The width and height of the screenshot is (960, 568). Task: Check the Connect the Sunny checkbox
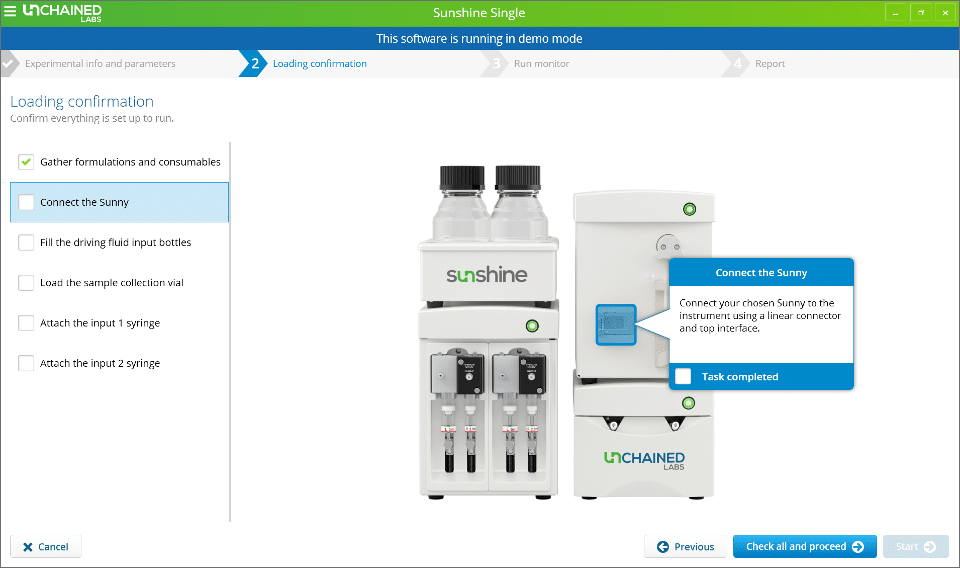click(x=26, y=202)
